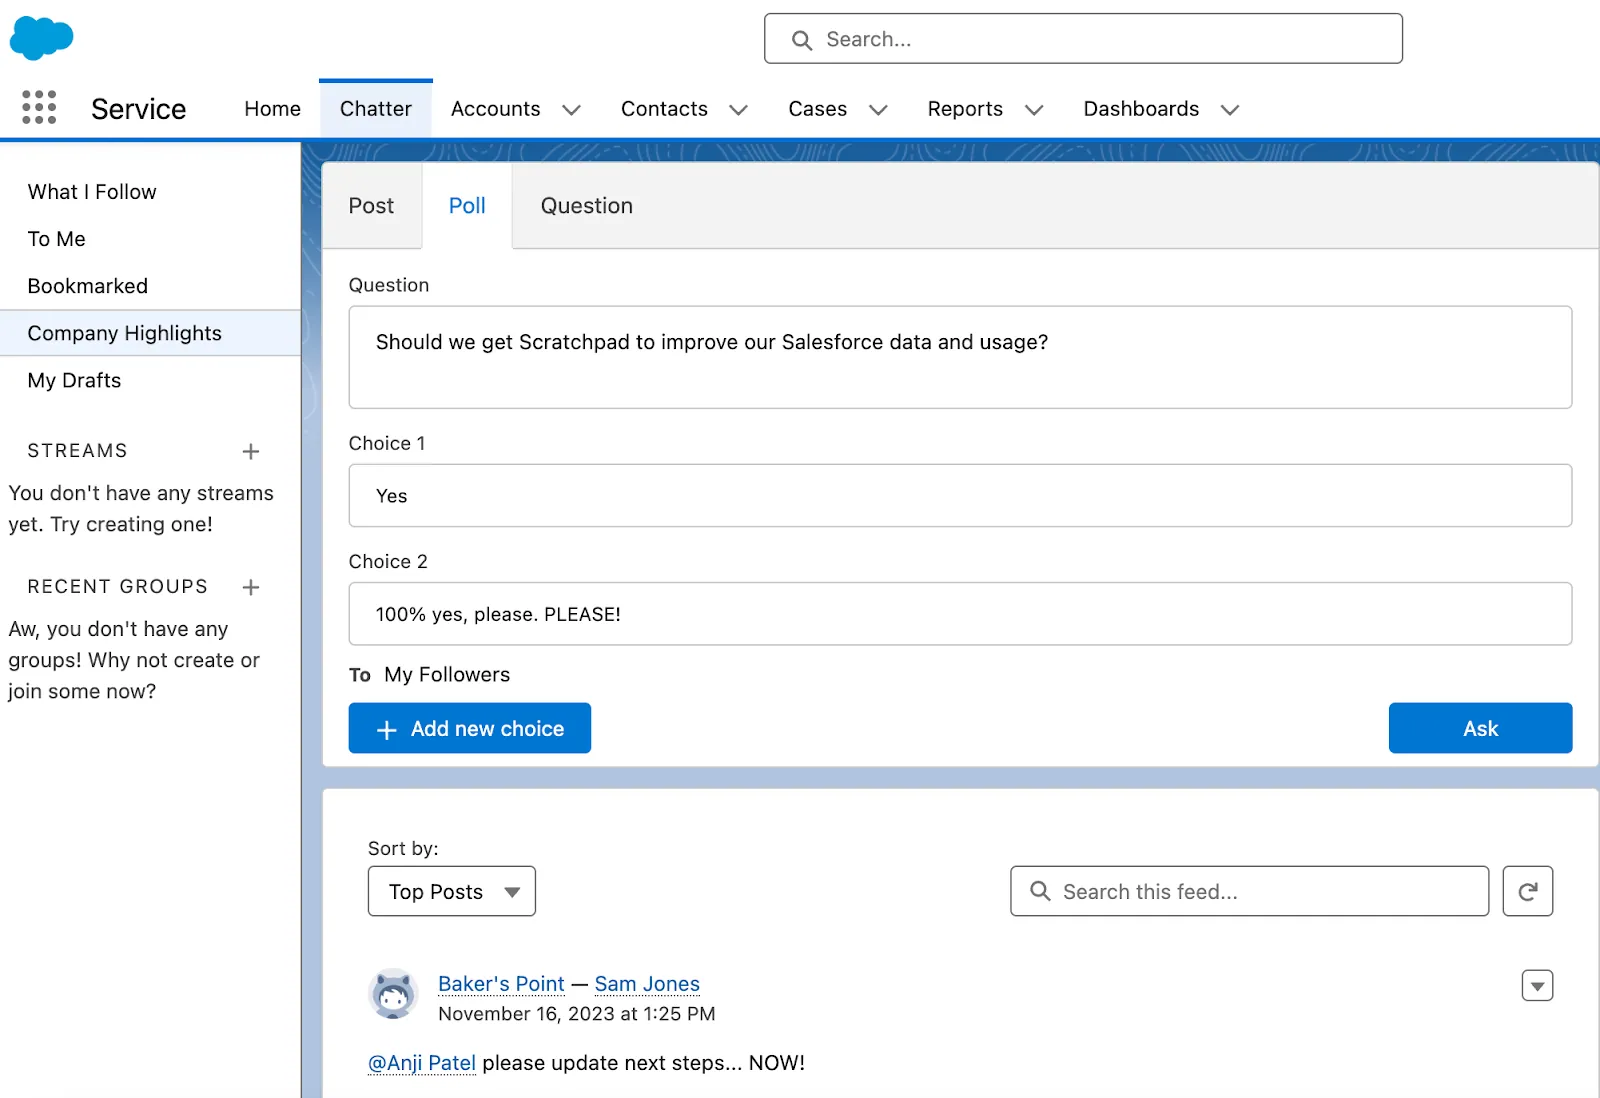The image size is (1600, 1098).
Task: Click the @Anji Patel mention
Action: pos(422,1063)
